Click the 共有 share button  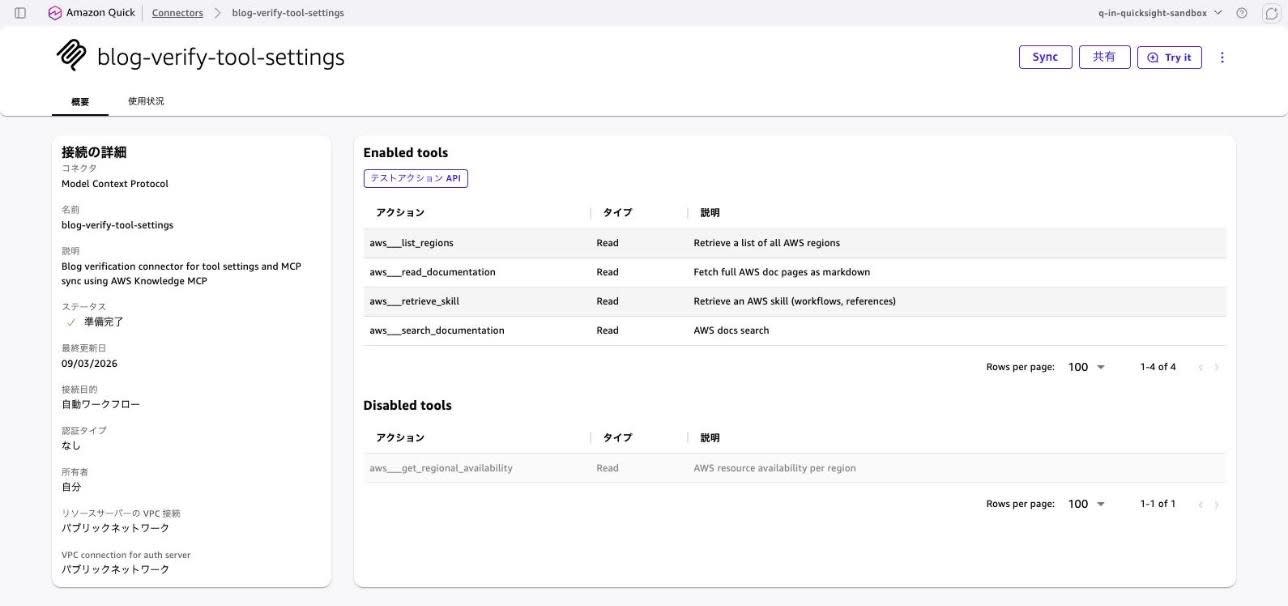pyautogui.click(x=1104, y=57)
